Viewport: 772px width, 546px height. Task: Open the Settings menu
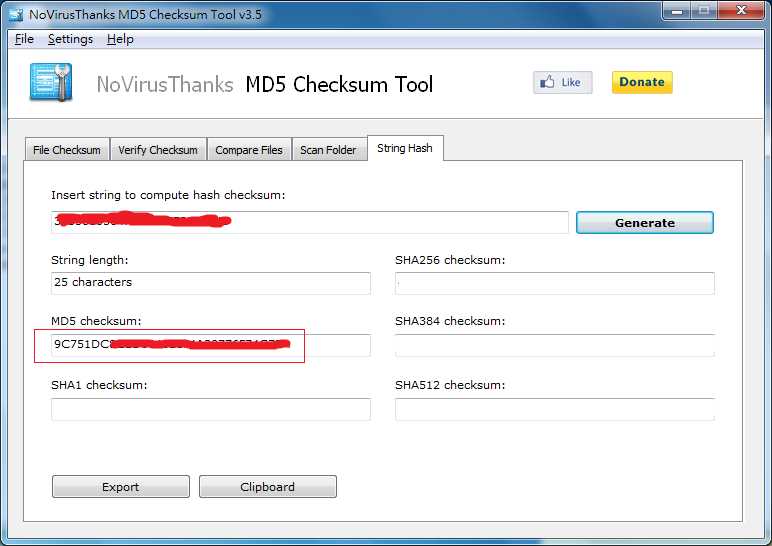click(70, 39)
